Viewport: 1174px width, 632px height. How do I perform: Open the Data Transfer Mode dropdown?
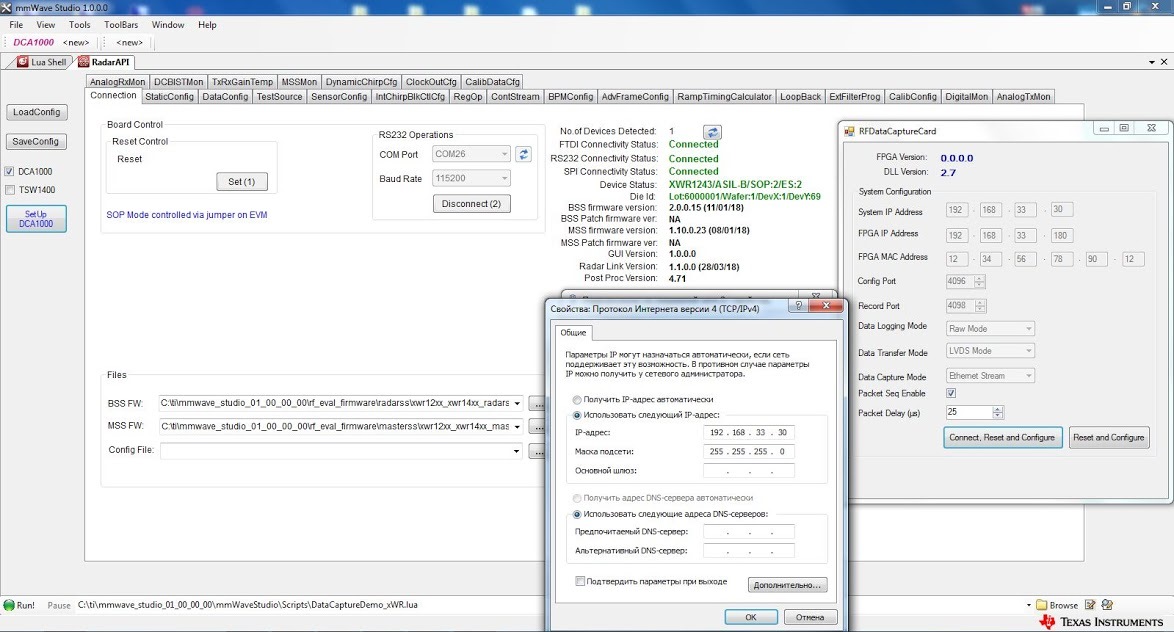click(x=1028, y=350)
